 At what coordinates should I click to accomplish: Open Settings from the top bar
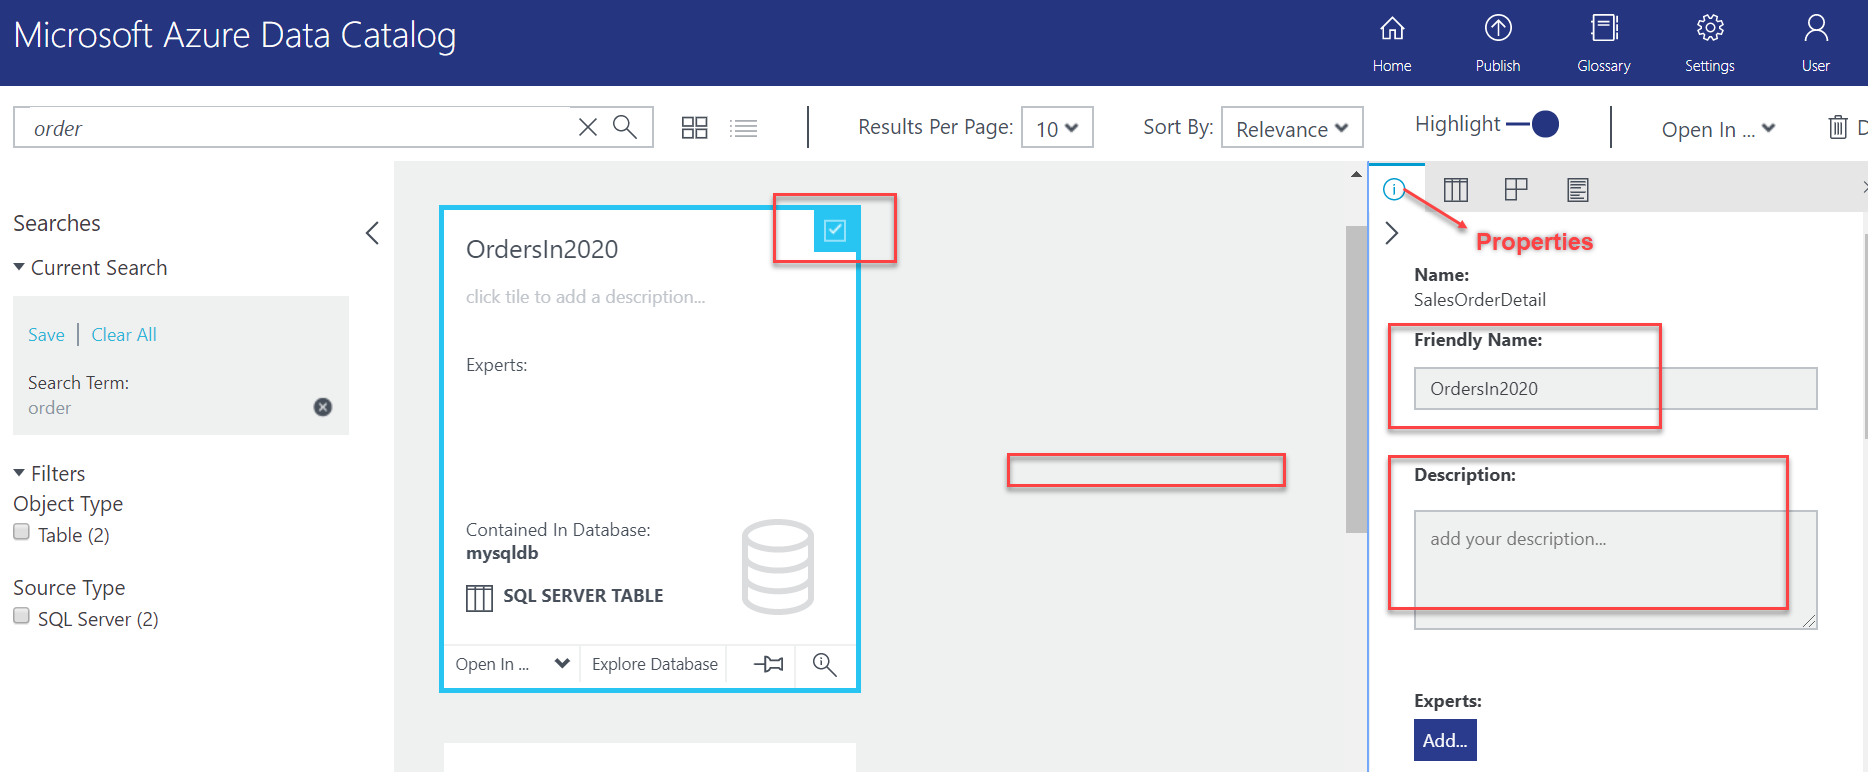(1710, 43)
